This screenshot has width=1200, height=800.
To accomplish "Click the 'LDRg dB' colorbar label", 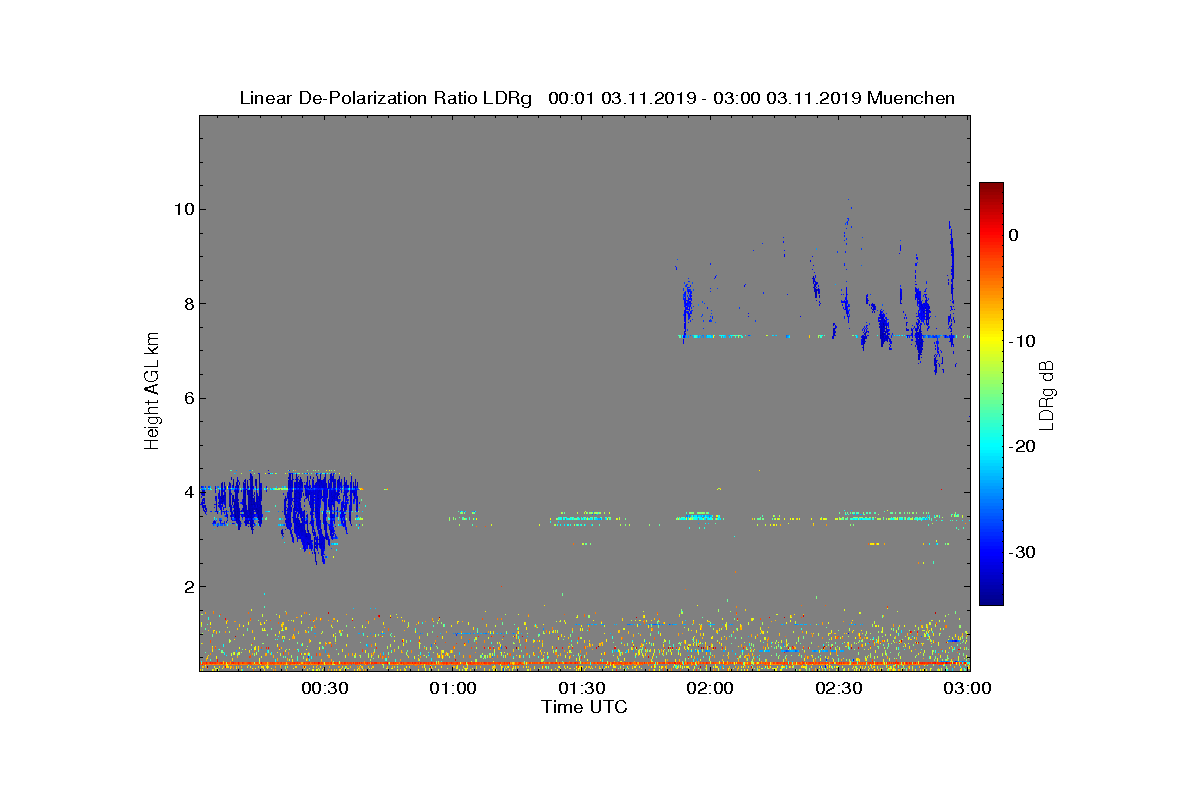I will (x=1047, y=395).
